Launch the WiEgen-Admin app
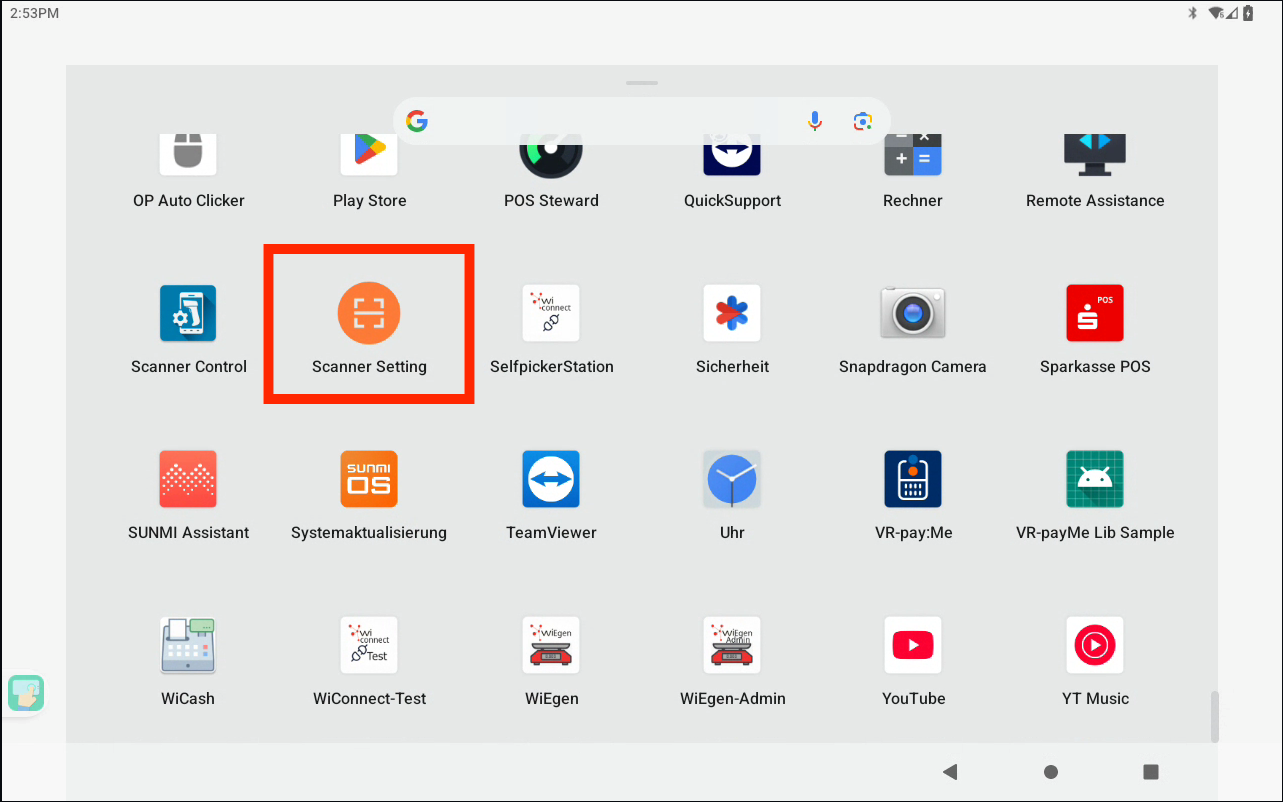Image resolution: width=1283 pixels, height=802 pixels. 732,645
